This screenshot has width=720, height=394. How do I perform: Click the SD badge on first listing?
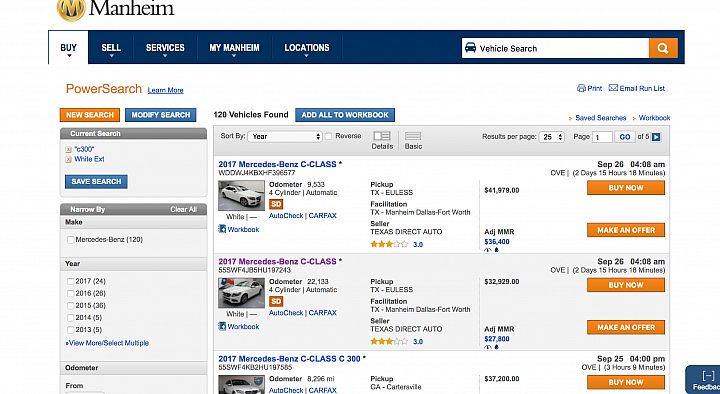(x=276, y=204)
